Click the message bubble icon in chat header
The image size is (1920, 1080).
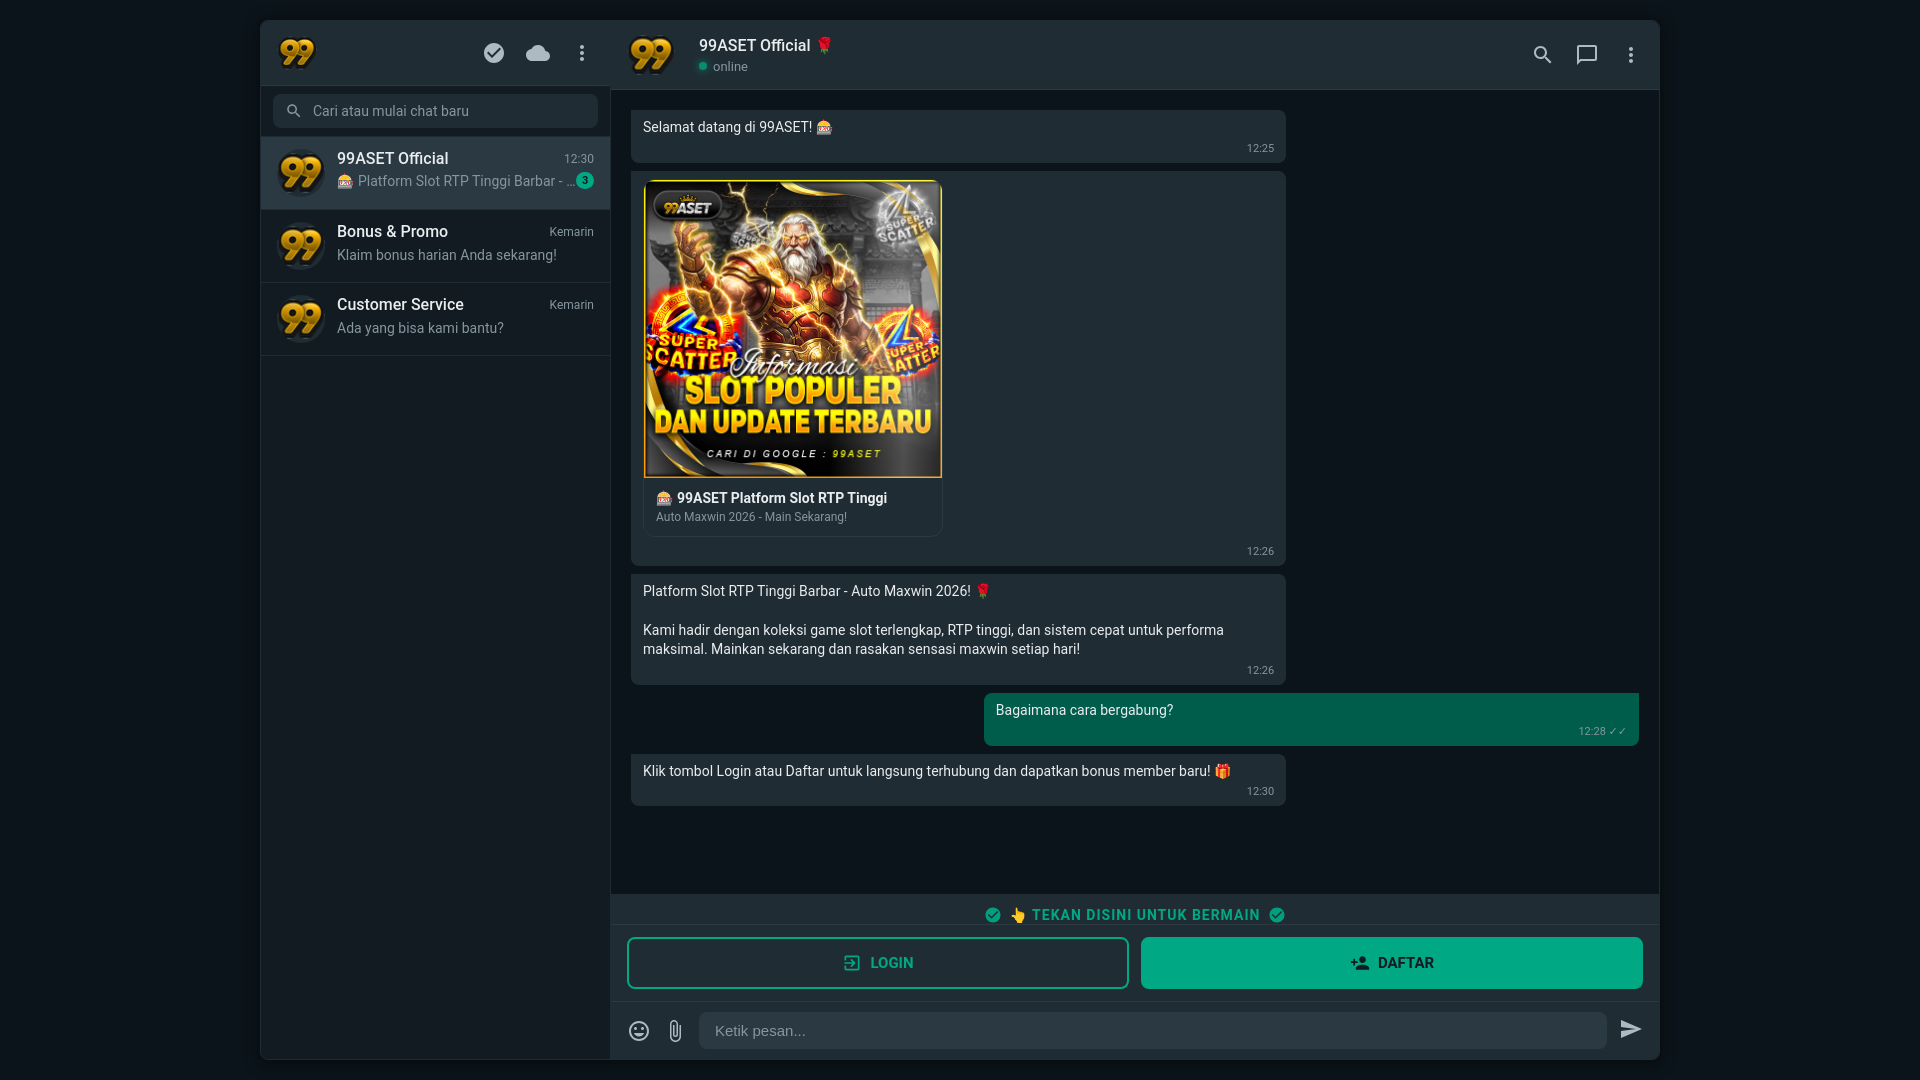coord(1587,55)
